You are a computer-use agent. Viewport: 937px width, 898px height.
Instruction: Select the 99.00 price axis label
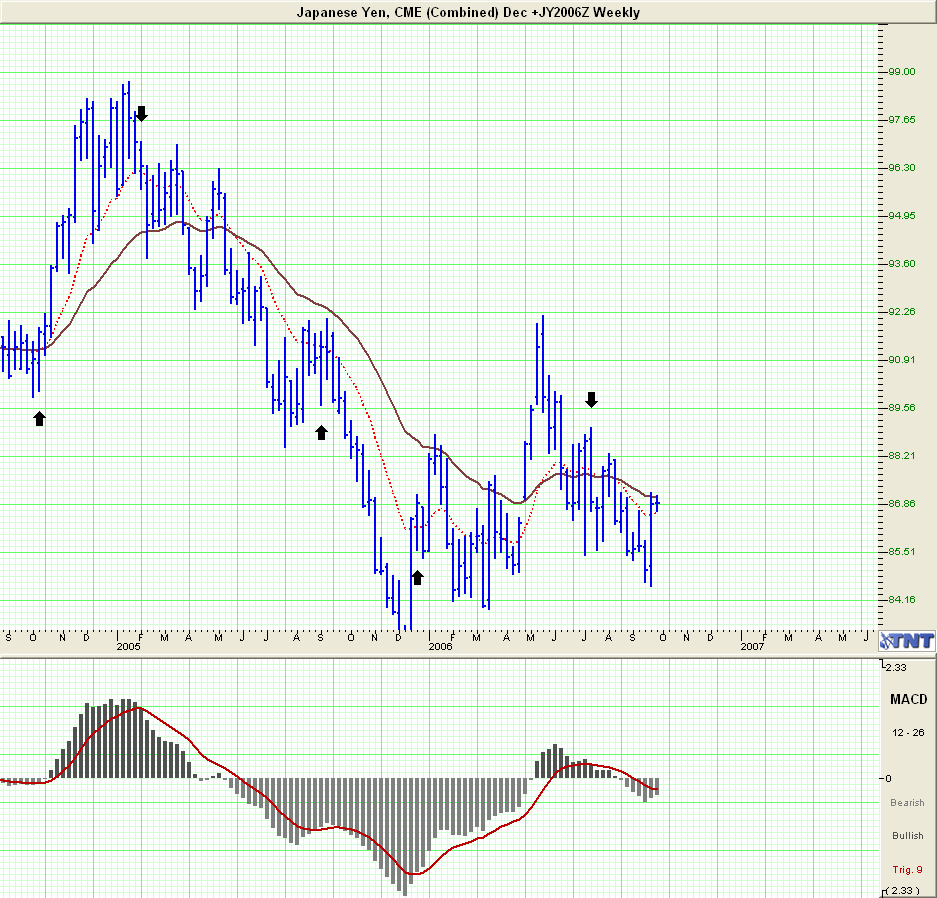902,72
